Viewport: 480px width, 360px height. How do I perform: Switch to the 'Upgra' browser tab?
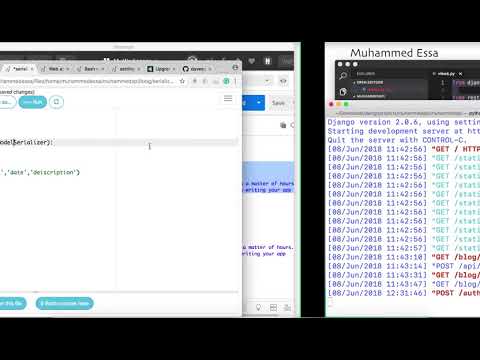pos(161,69)
